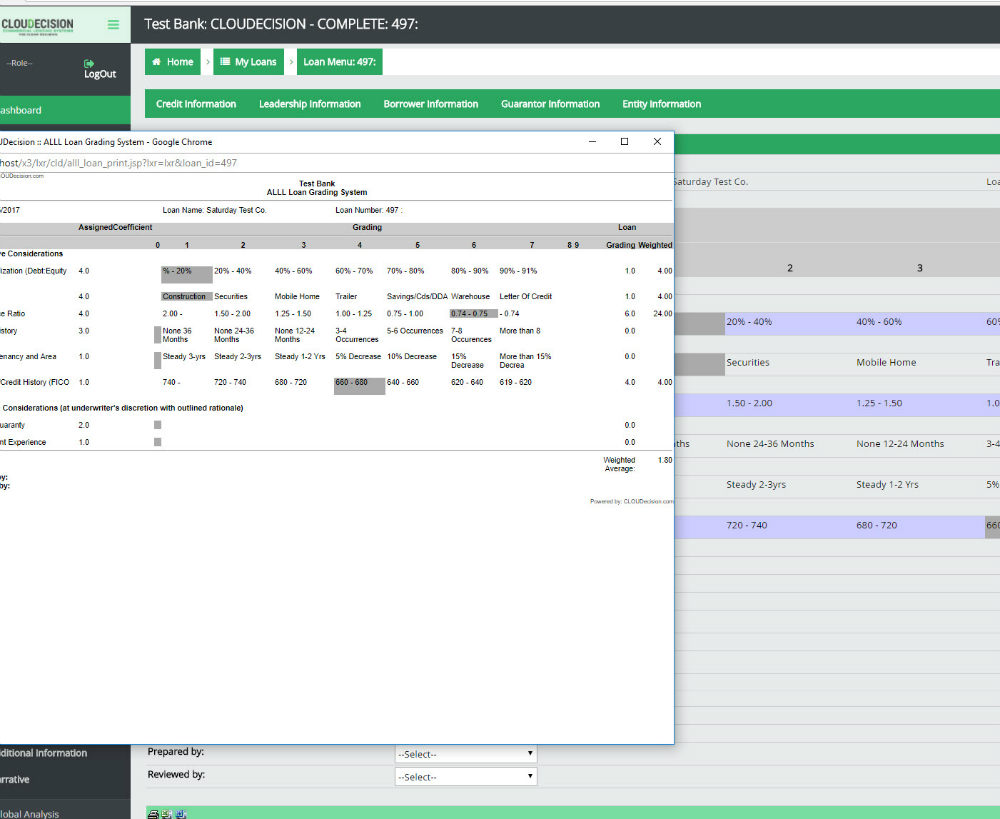Maximize the ALLL Loan Grading popup window
Image resolution: width=1000 pixels, height=819 pixels.
[x=624, y=142]
